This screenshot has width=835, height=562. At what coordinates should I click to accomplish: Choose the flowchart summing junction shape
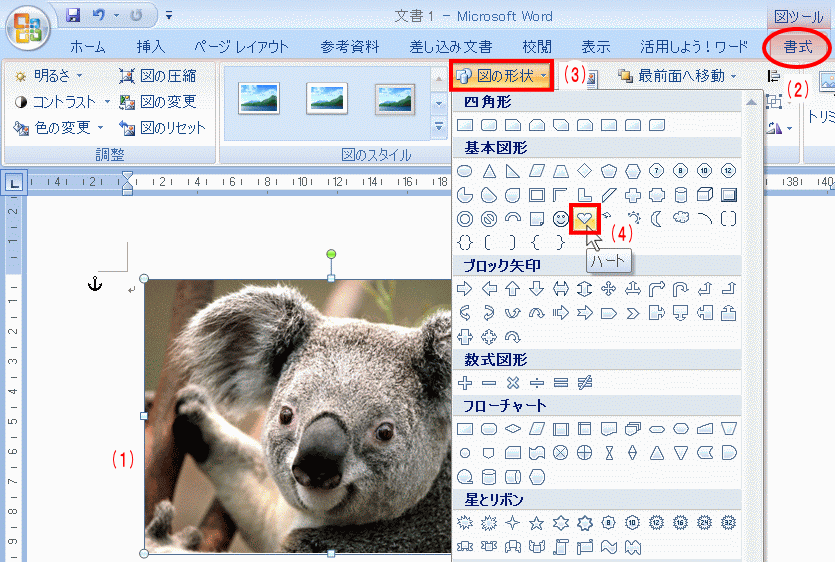tap(560, 453)
